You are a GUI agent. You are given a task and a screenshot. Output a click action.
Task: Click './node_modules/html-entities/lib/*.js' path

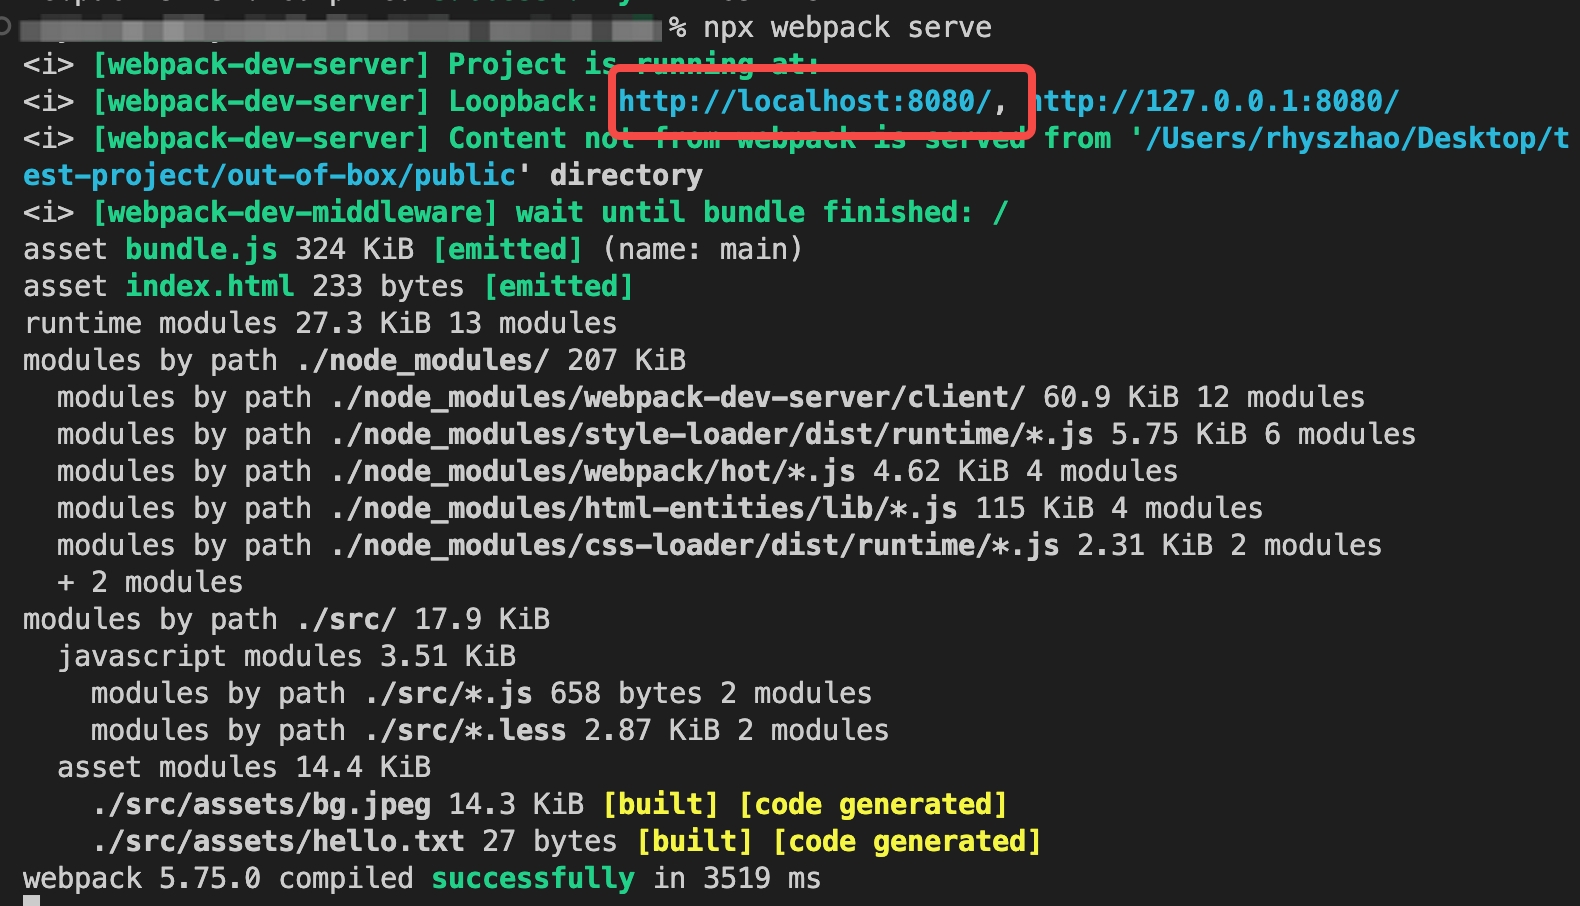(x=644, y=508)
